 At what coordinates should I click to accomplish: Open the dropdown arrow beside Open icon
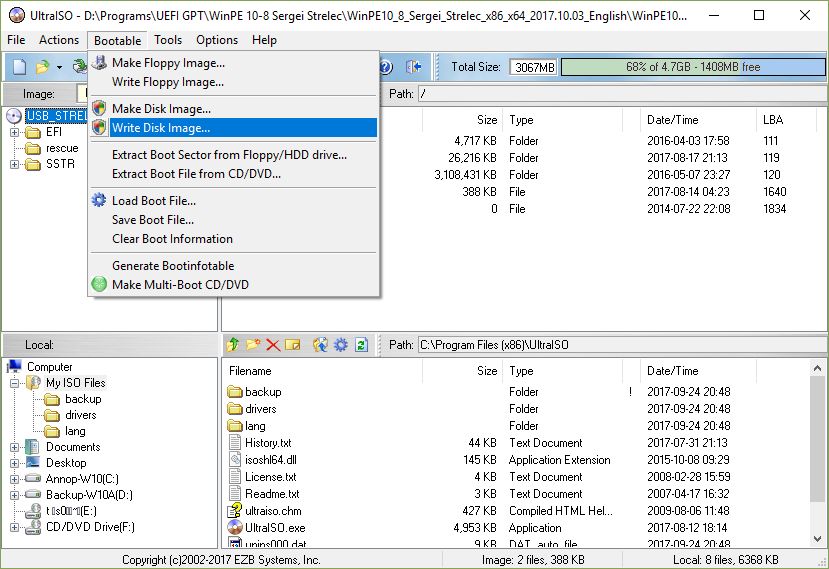click(x=59, y=67)
